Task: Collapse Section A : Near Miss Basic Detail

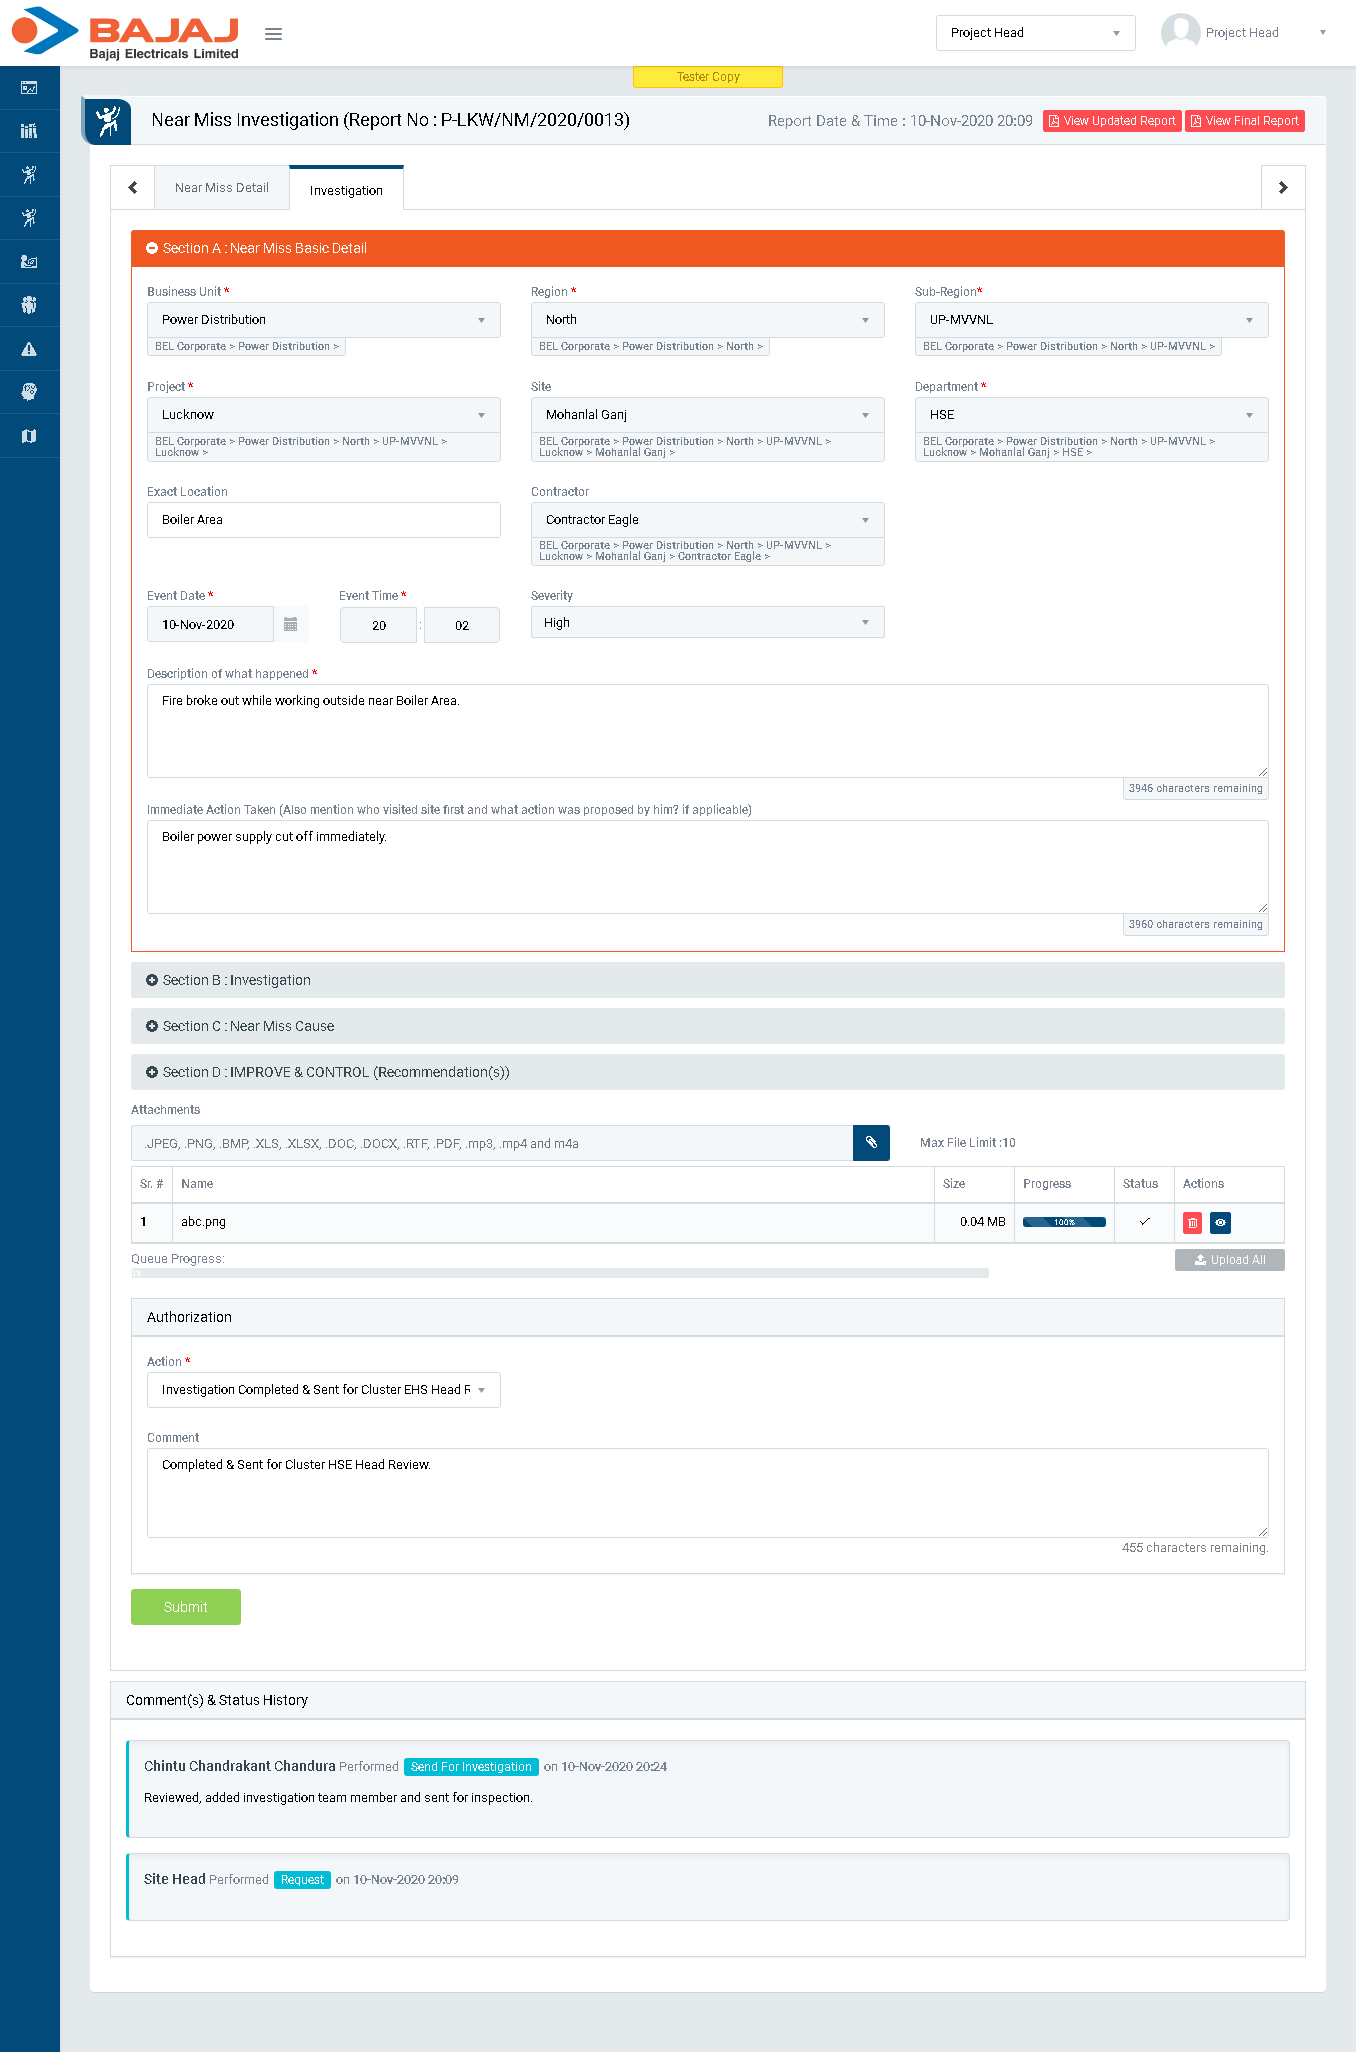Action: tap(264, 248)
